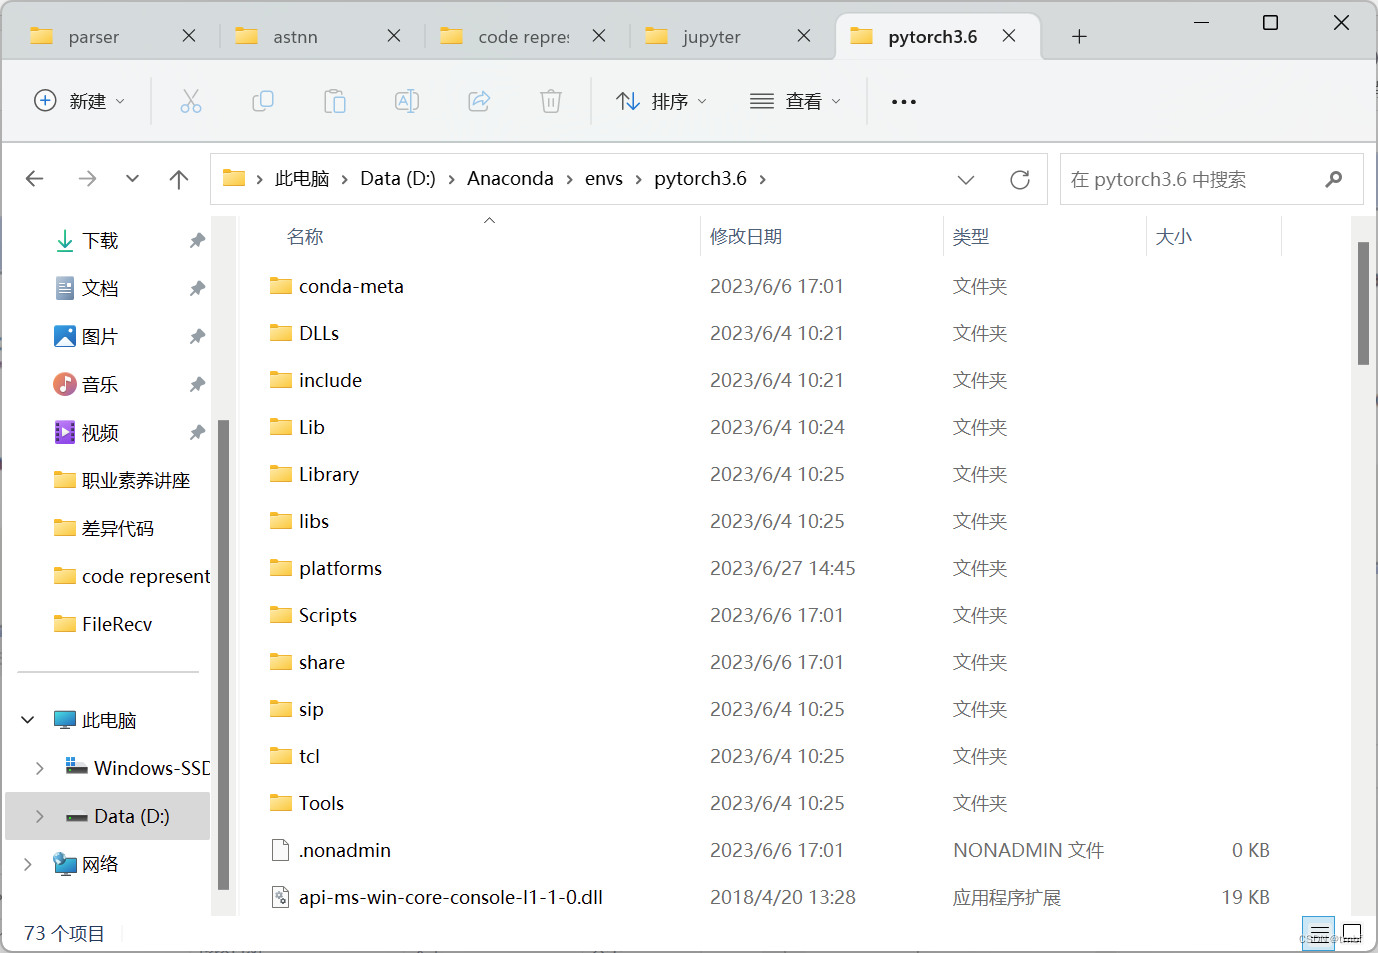
Task: Click the navigation pane scrollbar
Action: tap(223, 655)
